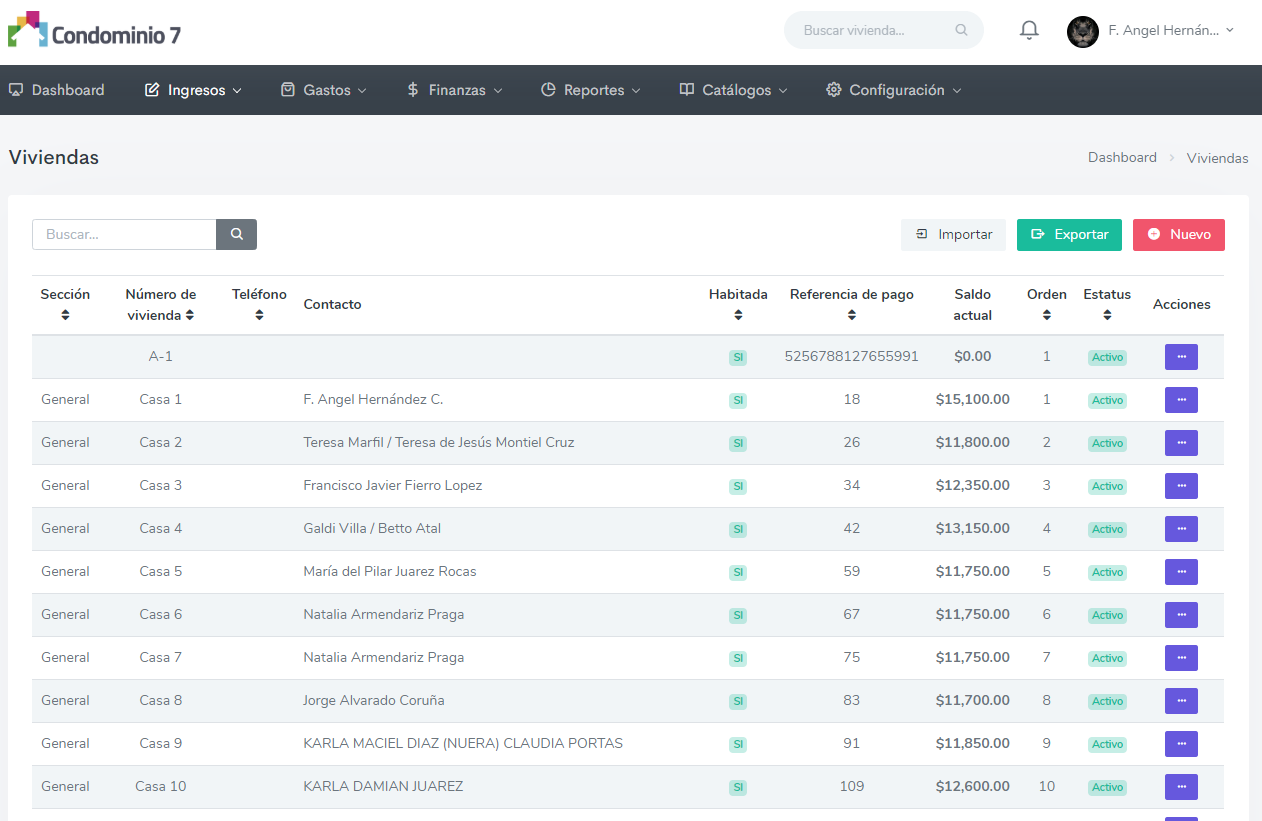Click the green Exportar button
1262x821 pixels.
(1069, 235)
